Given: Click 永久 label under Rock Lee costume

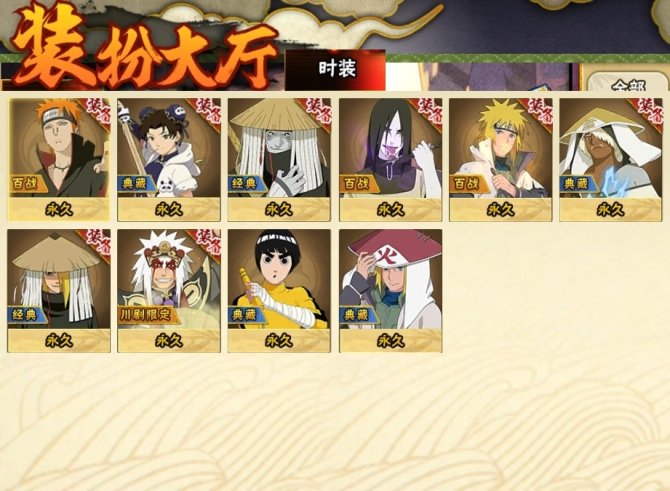Looking at the screenshot, I should tap(279, 341).
